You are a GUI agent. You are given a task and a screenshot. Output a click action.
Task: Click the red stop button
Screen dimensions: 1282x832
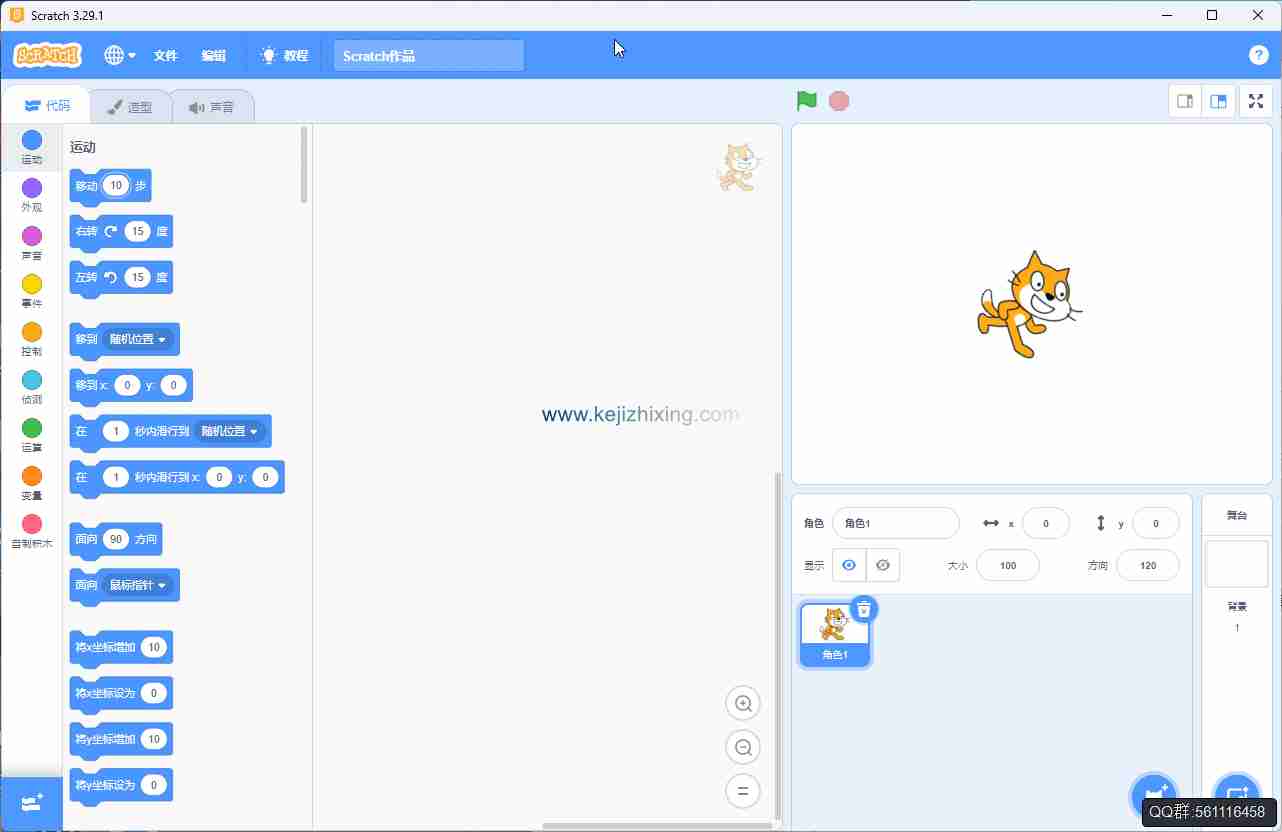pos(839,101)
